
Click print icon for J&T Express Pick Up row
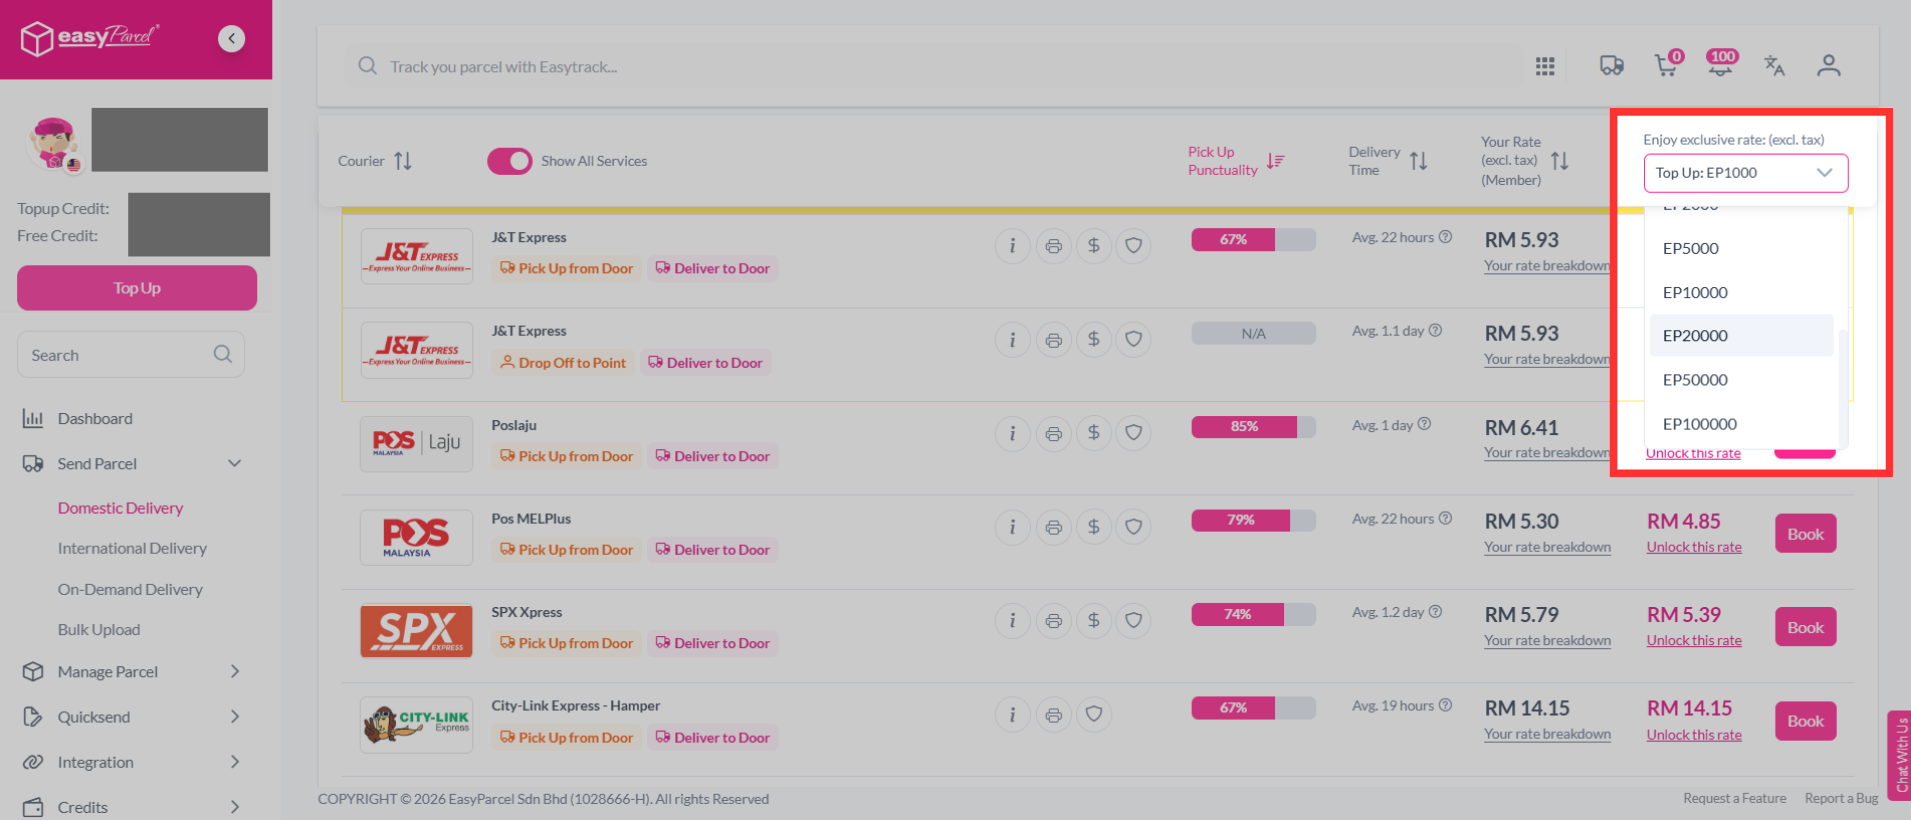pos(1053,246)
